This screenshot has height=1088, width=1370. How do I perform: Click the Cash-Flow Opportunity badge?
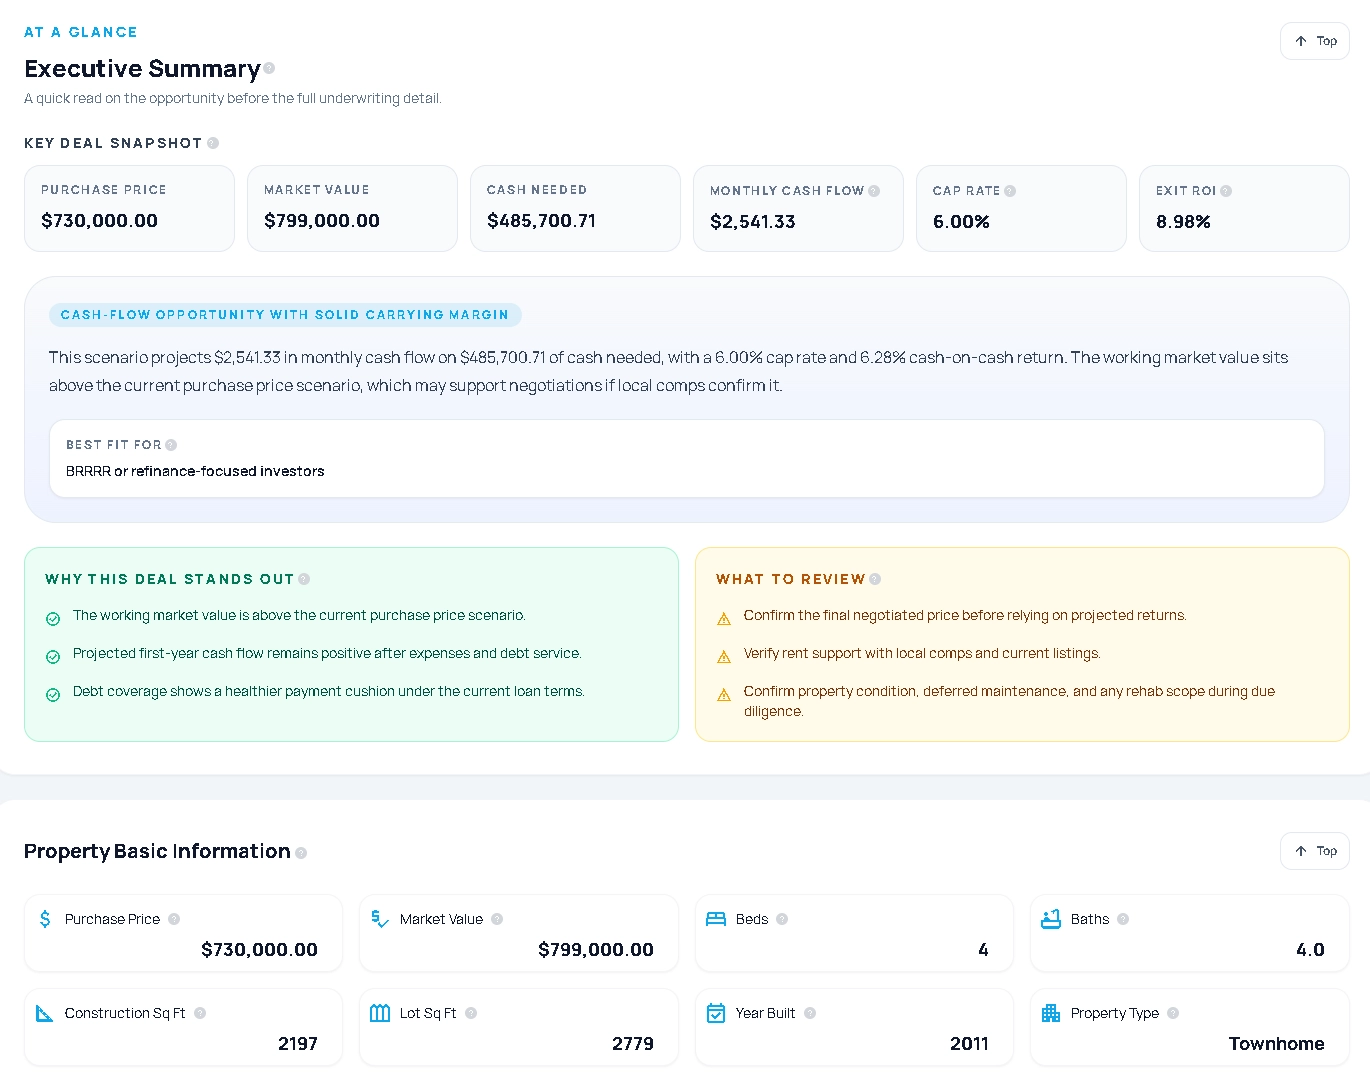[286, 314]
